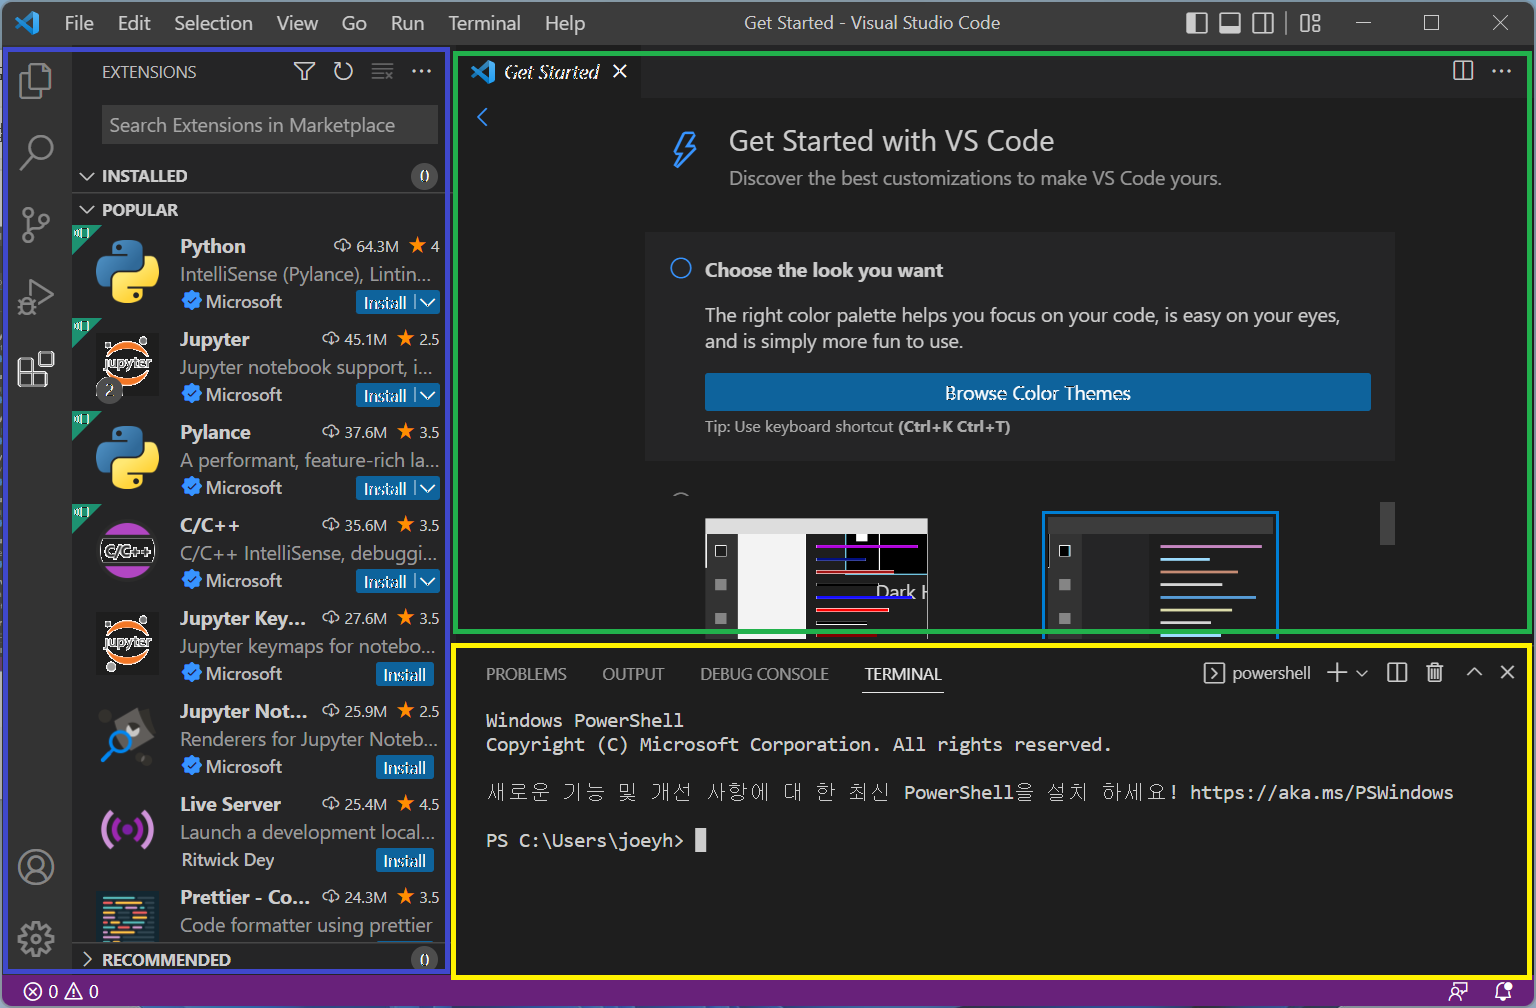
Task: Select the light theme preview thumbnail
Action: (816, 576)
